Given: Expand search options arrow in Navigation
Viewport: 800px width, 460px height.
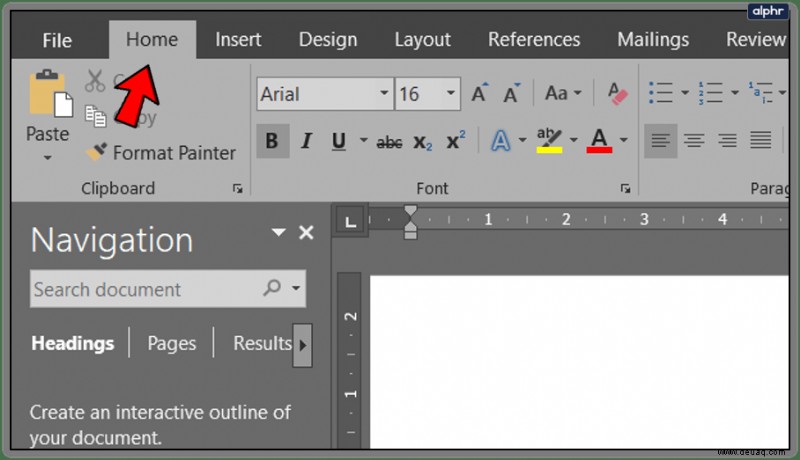Looking at the screenshot, I should [x=296, y=288].
